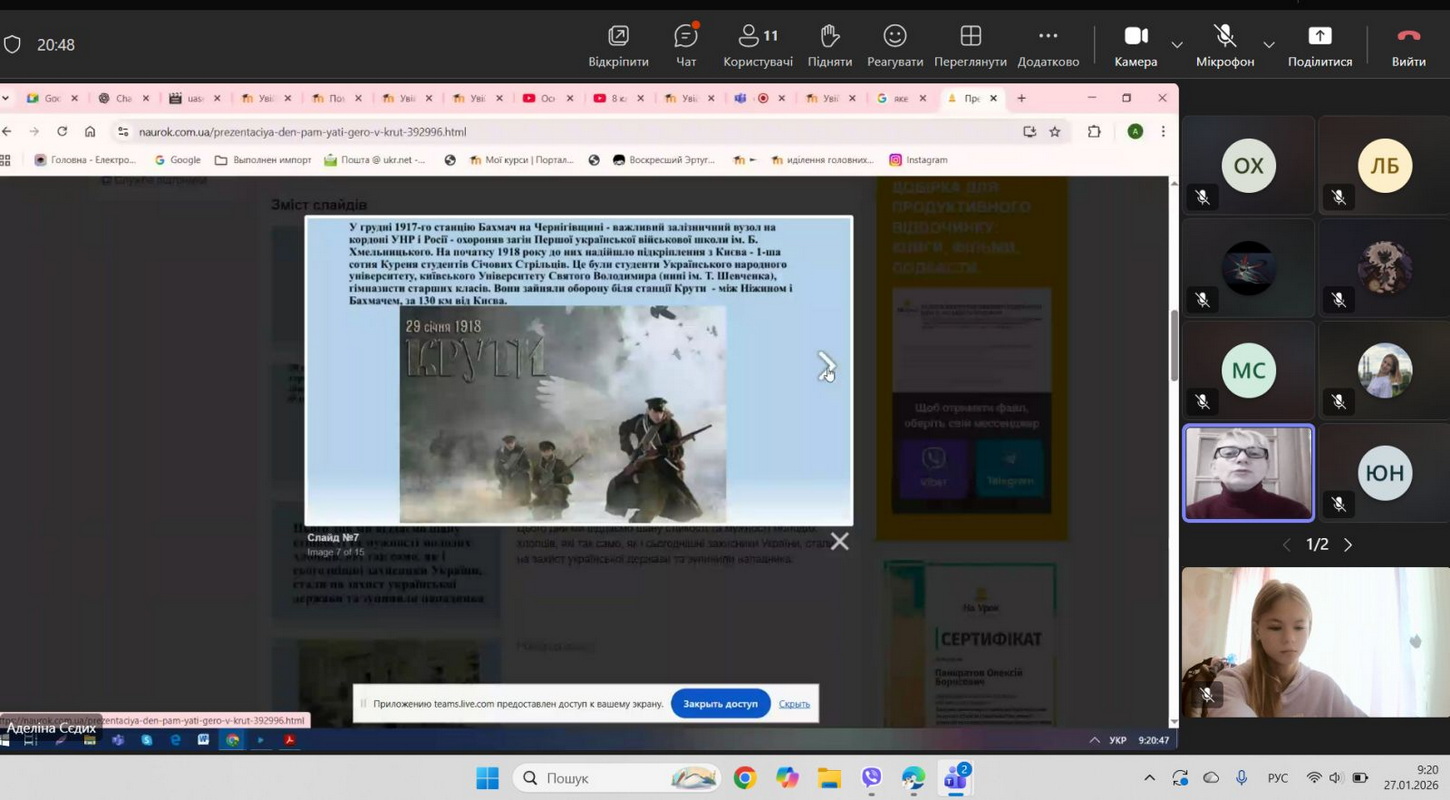Click the Закрыть доступ button
1450x800 pixels.
(x=720, y=704)
